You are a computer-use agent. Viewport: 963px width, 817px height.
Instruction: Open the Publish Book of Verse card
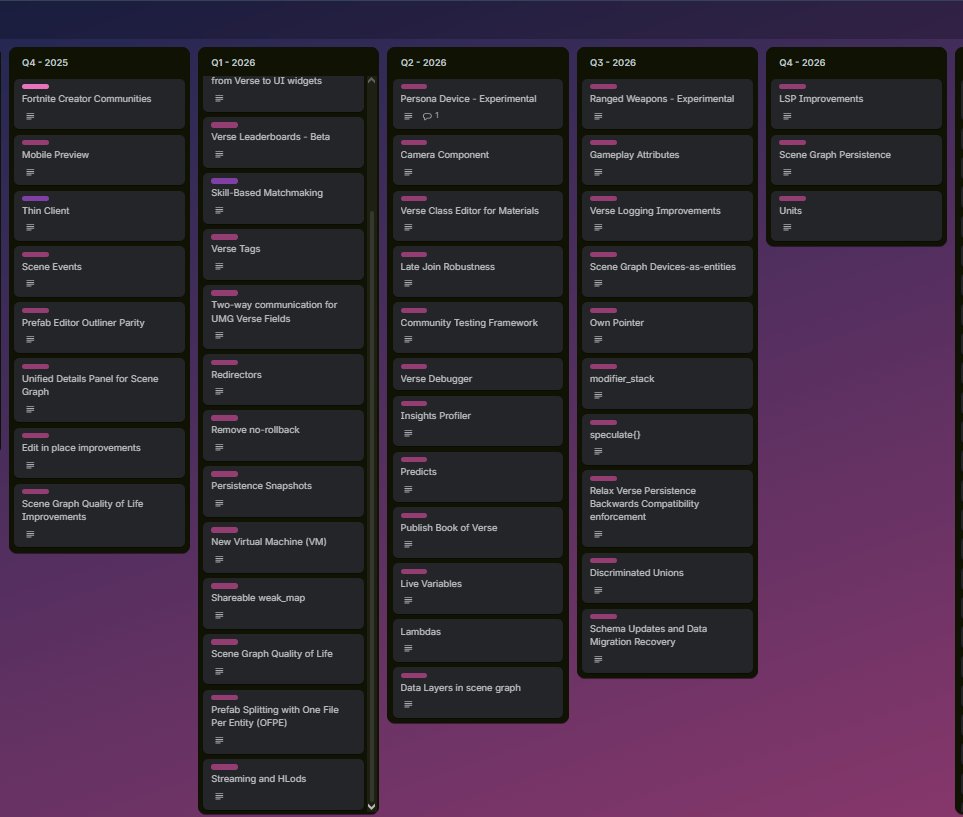(x=478, y=533)
